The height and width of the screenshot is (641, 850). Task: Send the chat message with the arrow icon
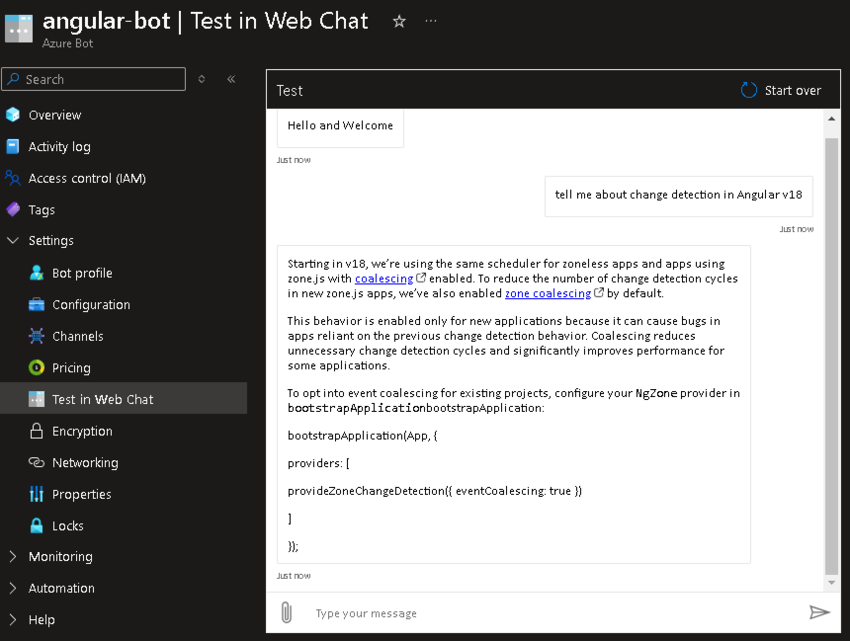coord(819,612)
